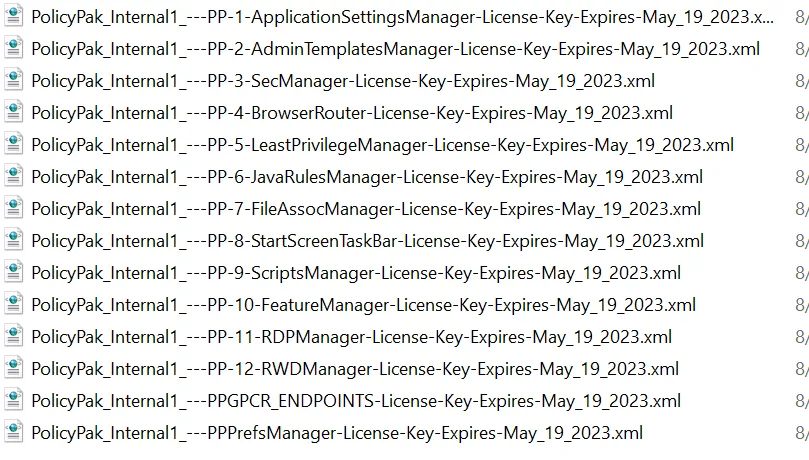Select the PP-6-JavaRulesManager file name
Viewport: 809px width, 460px height.
367,177
